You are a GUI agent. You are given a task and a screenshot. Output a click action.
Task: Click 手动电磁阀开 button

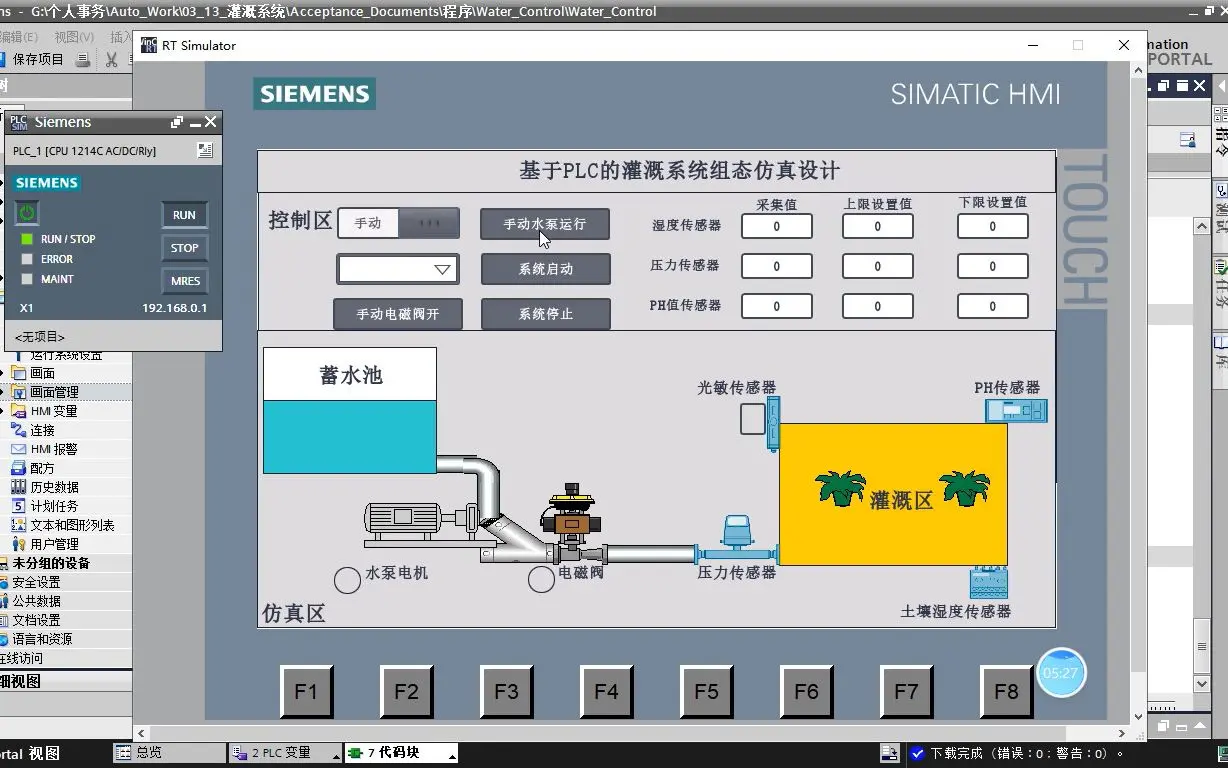point(398,314)
